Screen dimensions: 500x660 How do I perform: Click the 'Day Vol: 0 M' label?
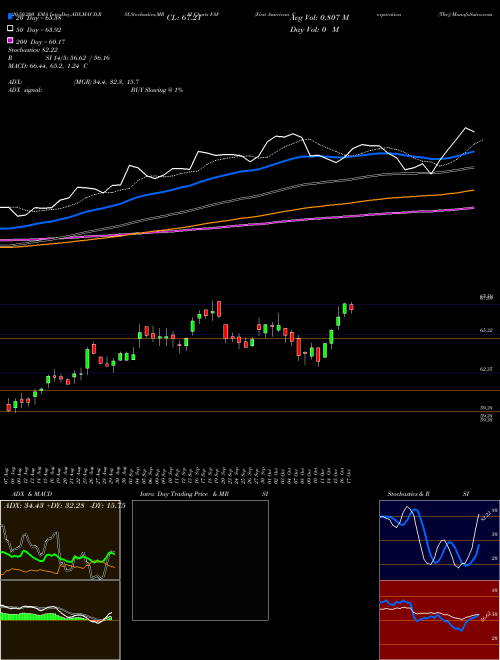pyautogui.click(x=315, y=29)
